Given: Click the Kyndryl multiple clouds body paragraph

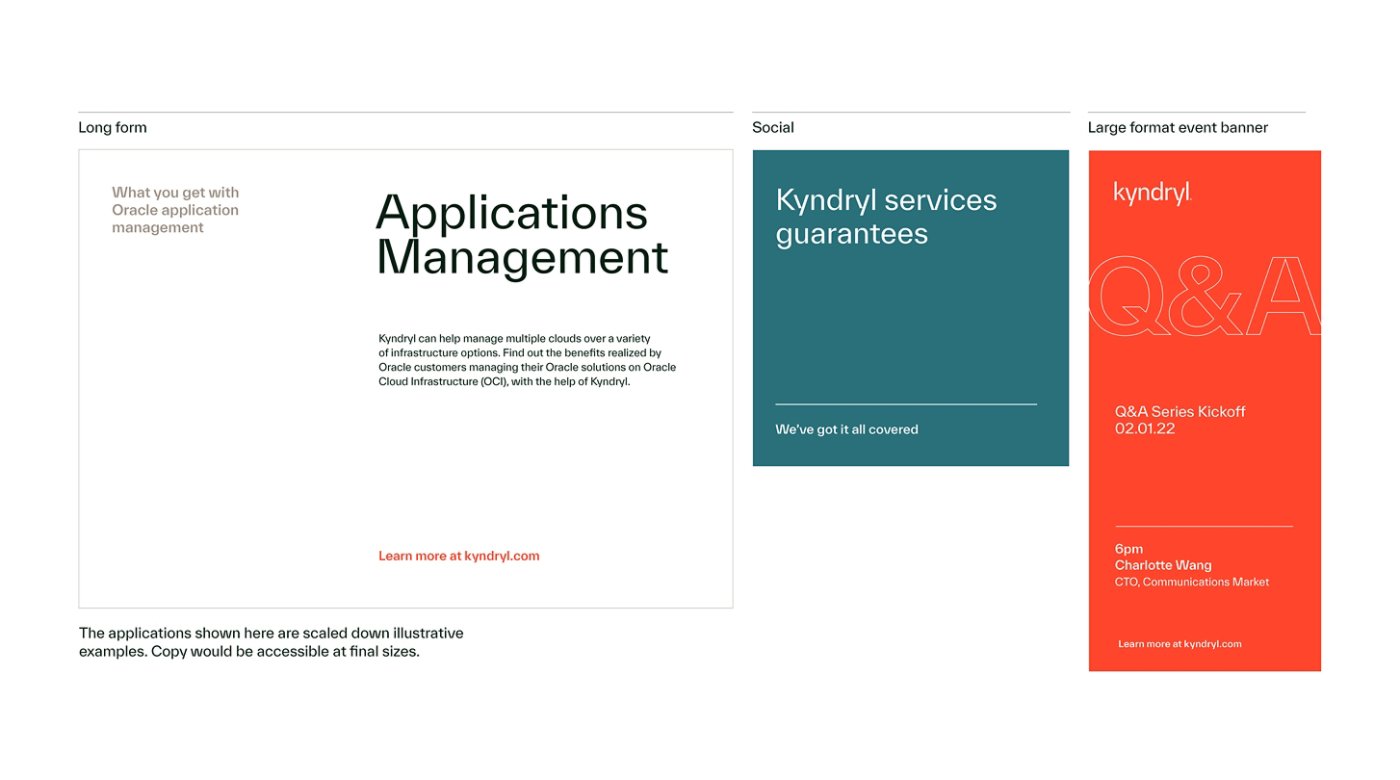Looking at the screenshot, I should pos(526,360).
